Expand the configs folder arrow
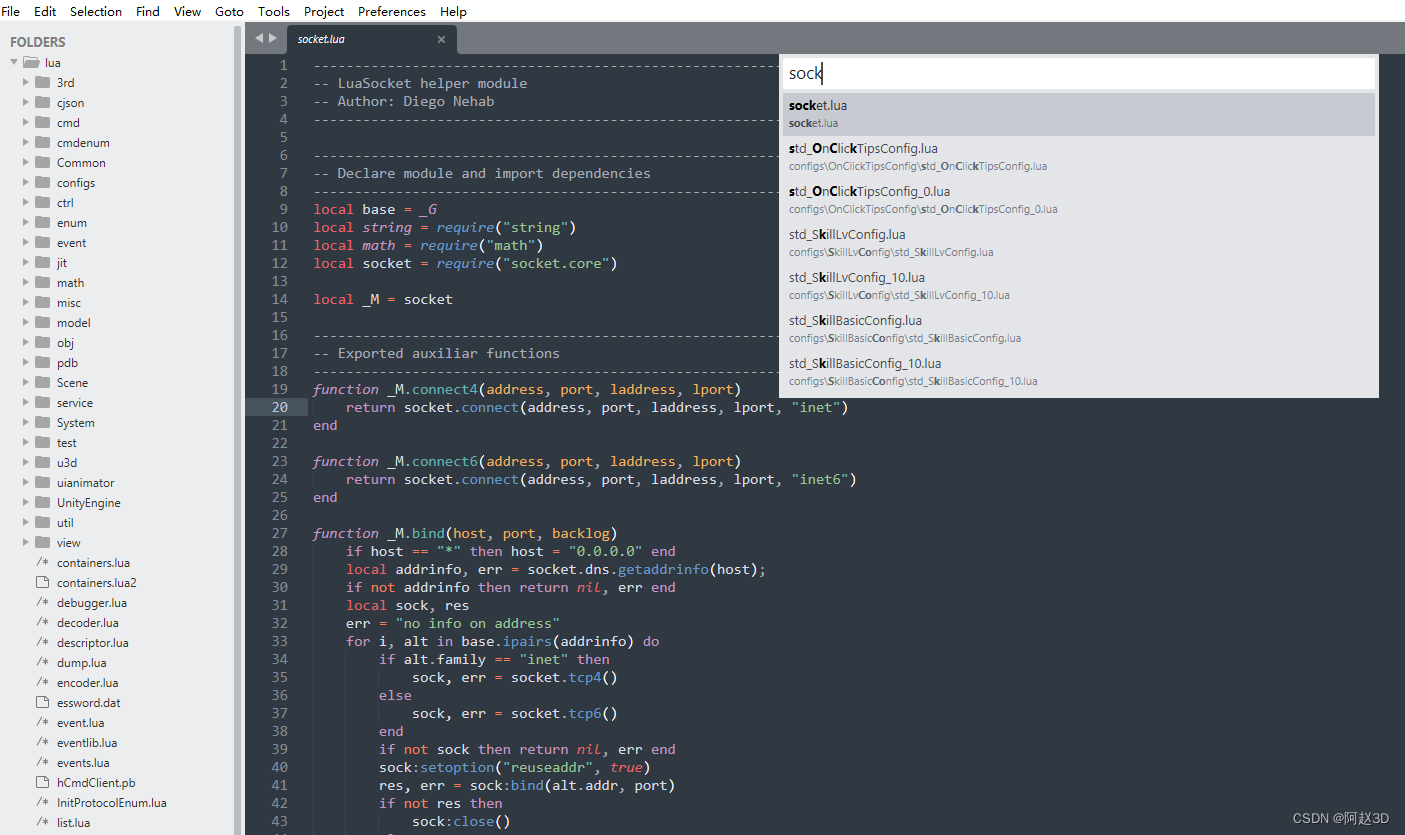The width and height of the screenshot is (1405, 835). coord(26,182)
